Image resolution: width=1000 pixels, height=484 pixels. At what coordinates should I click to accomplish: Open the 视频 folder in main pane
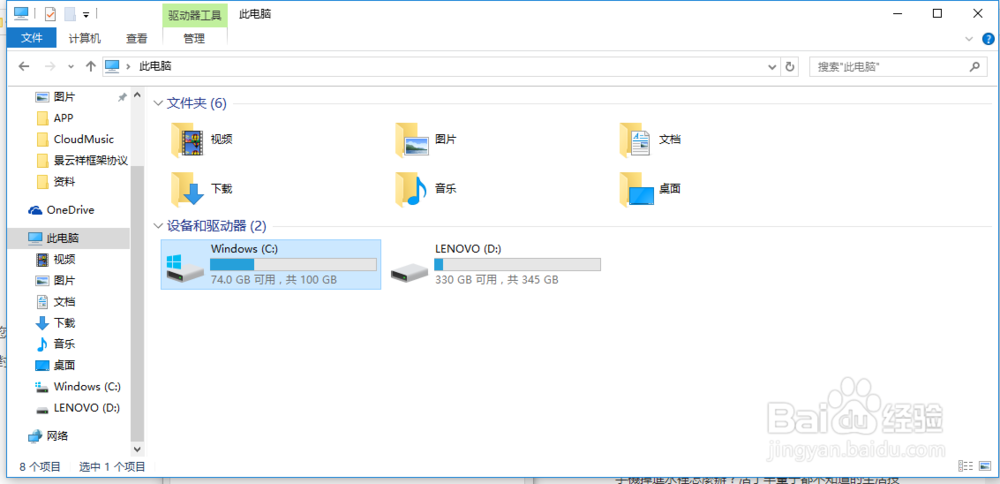click(202, 140)
